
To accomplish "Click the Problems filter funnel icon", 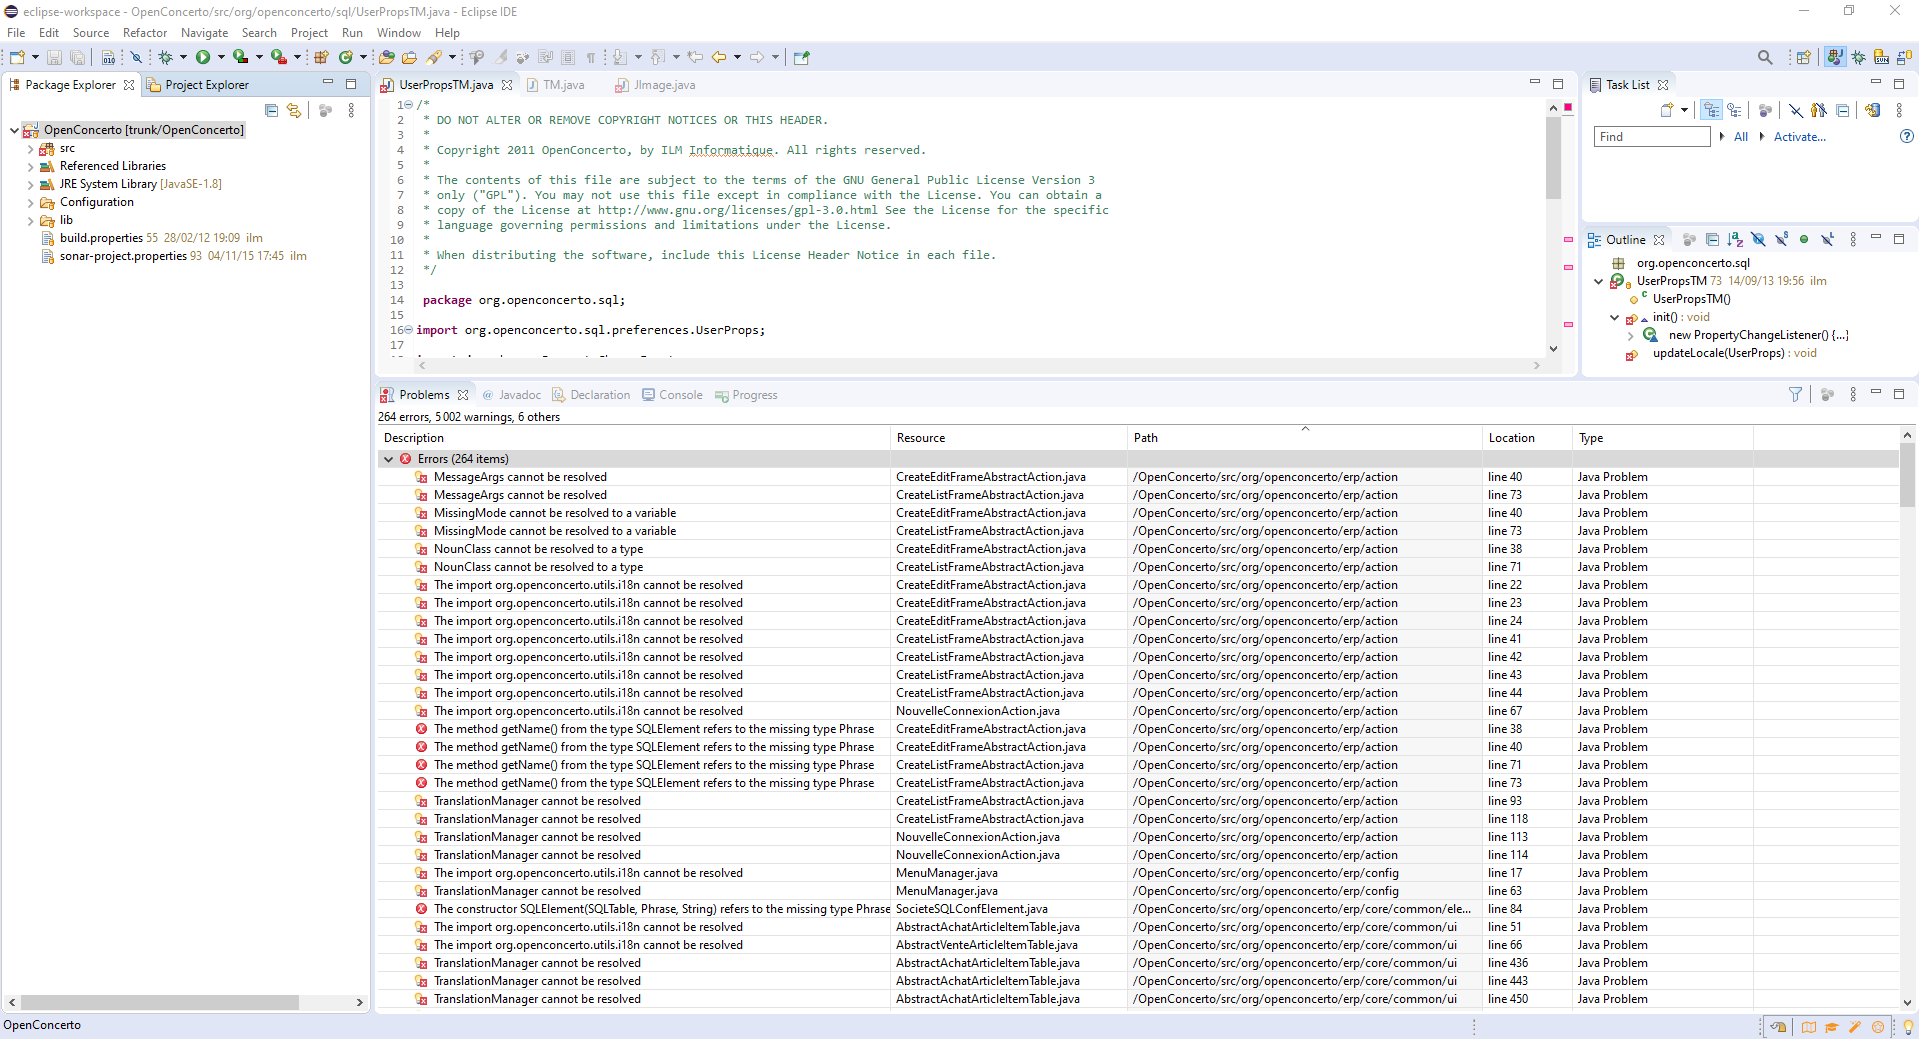I will (x=1795, y=395).
